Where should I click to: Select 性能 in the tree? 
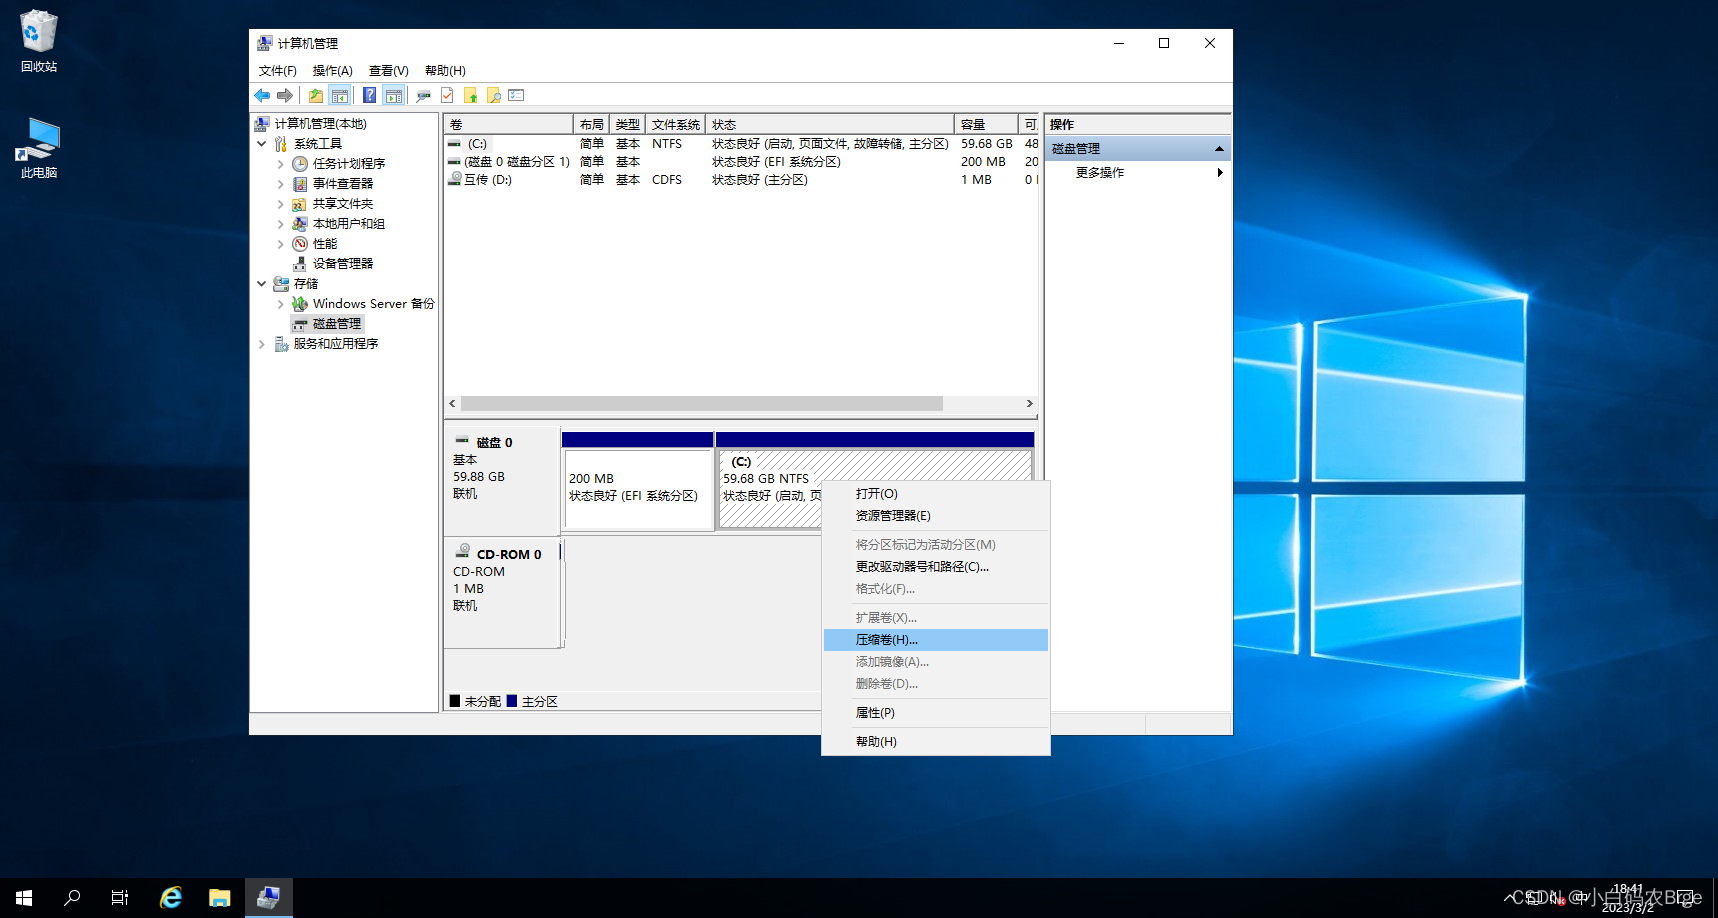point(325,244)
